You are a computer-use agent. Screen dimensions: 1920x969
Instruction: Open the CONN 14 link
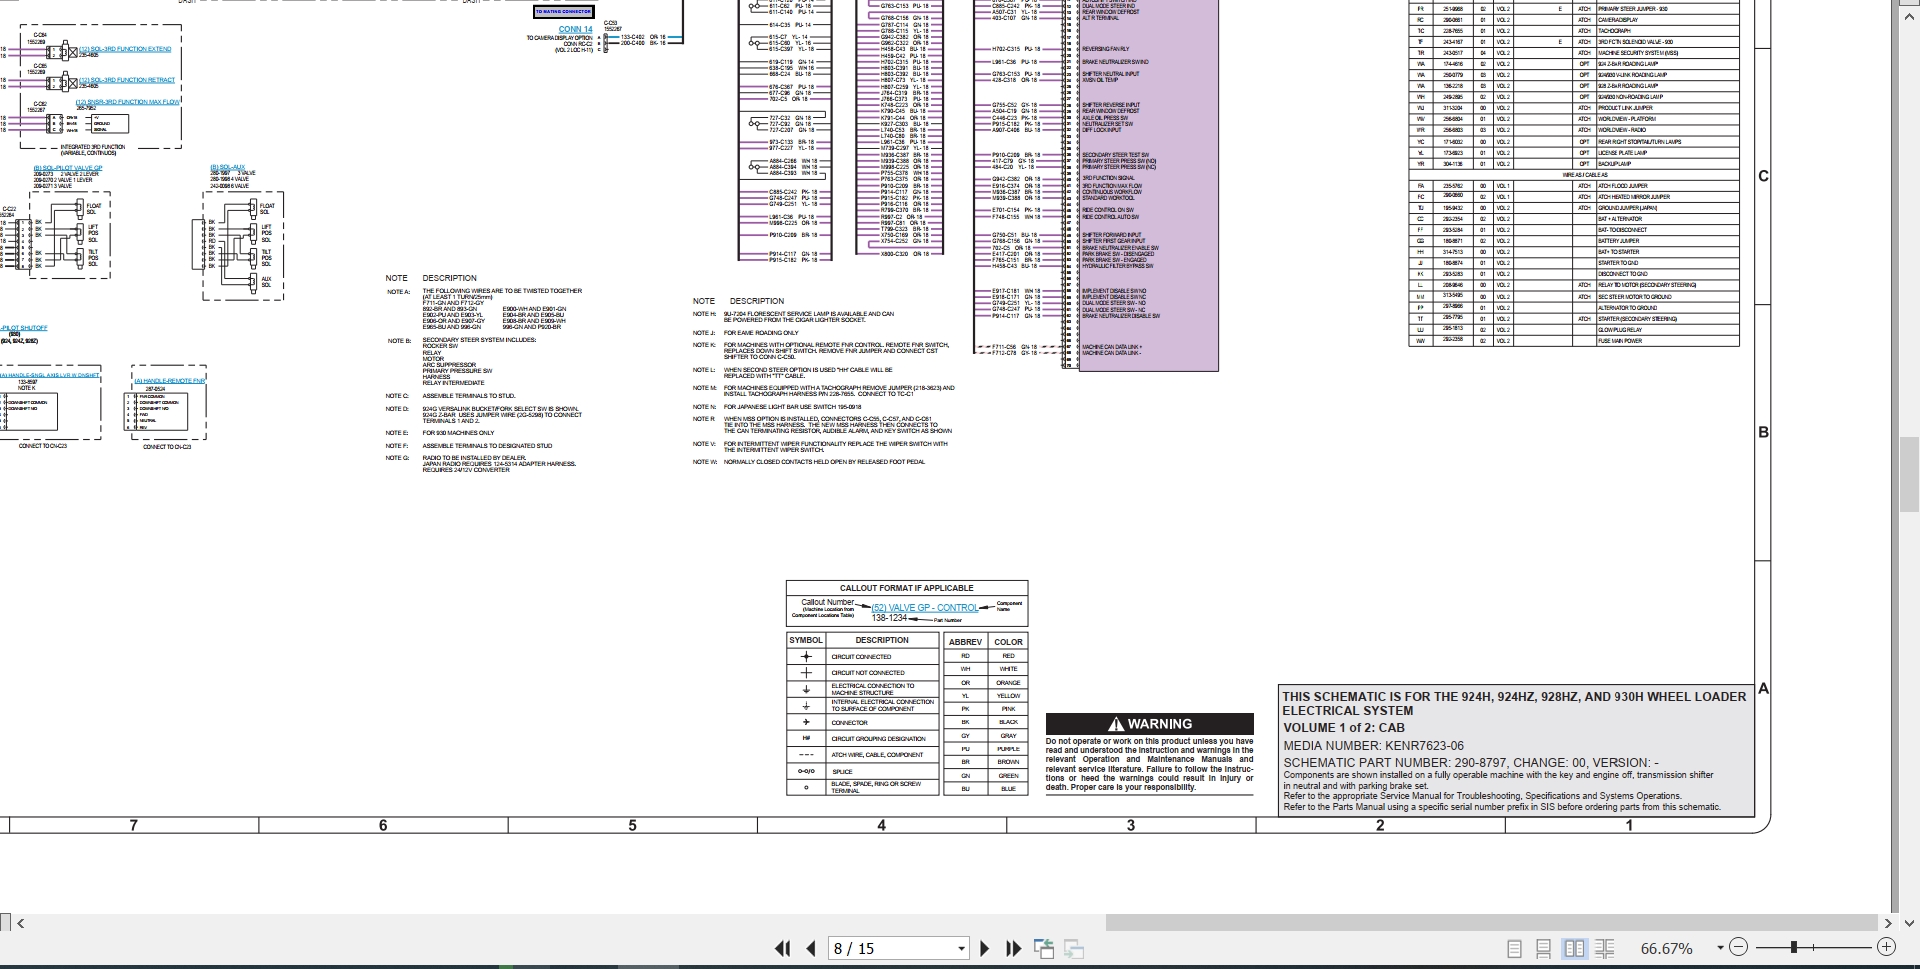tap(575, 29)
